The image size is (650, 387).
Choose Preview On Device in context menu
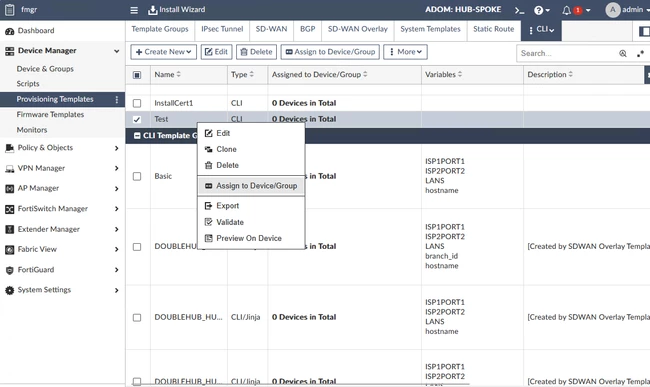point(251,239)
